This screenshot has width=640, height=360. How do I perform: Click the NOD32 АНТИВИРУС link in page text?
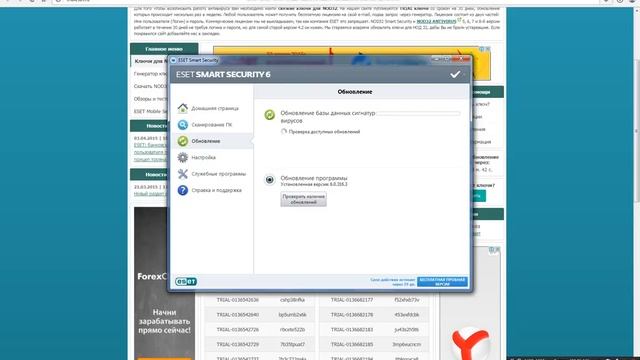(436, 21)
